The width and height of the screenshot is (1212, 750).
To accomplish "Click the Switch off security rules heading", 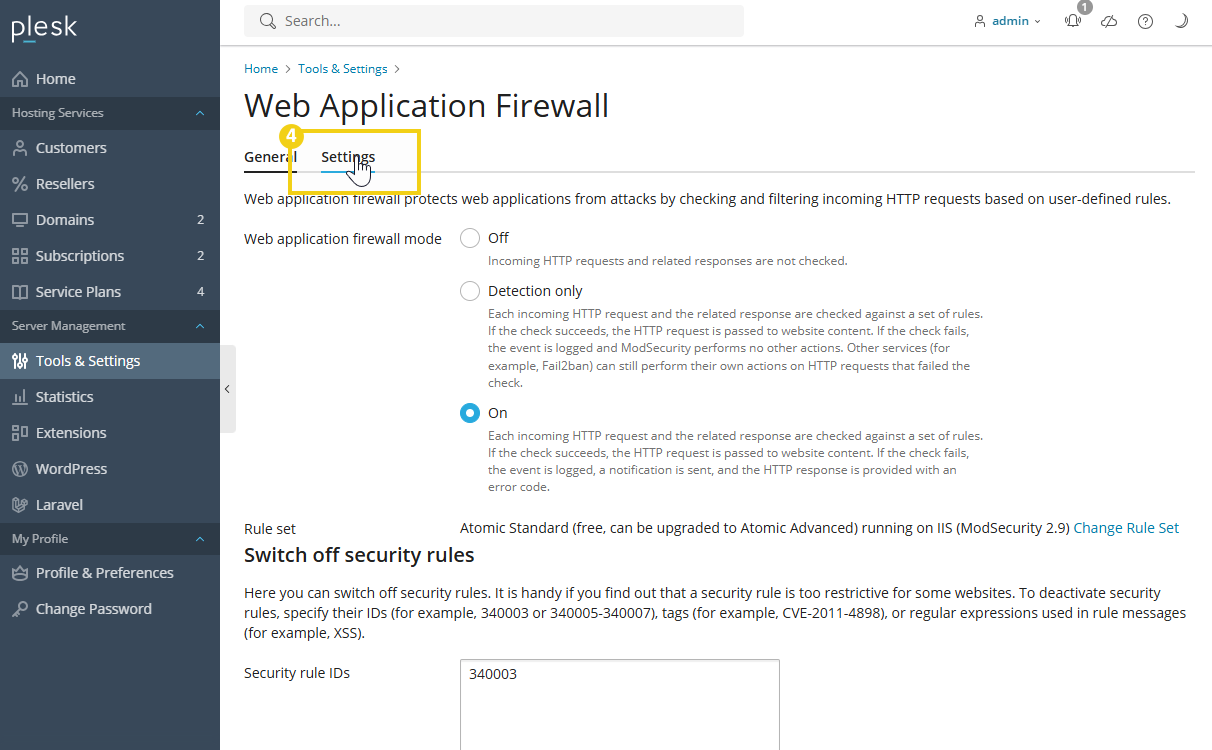I will point(359,555).
